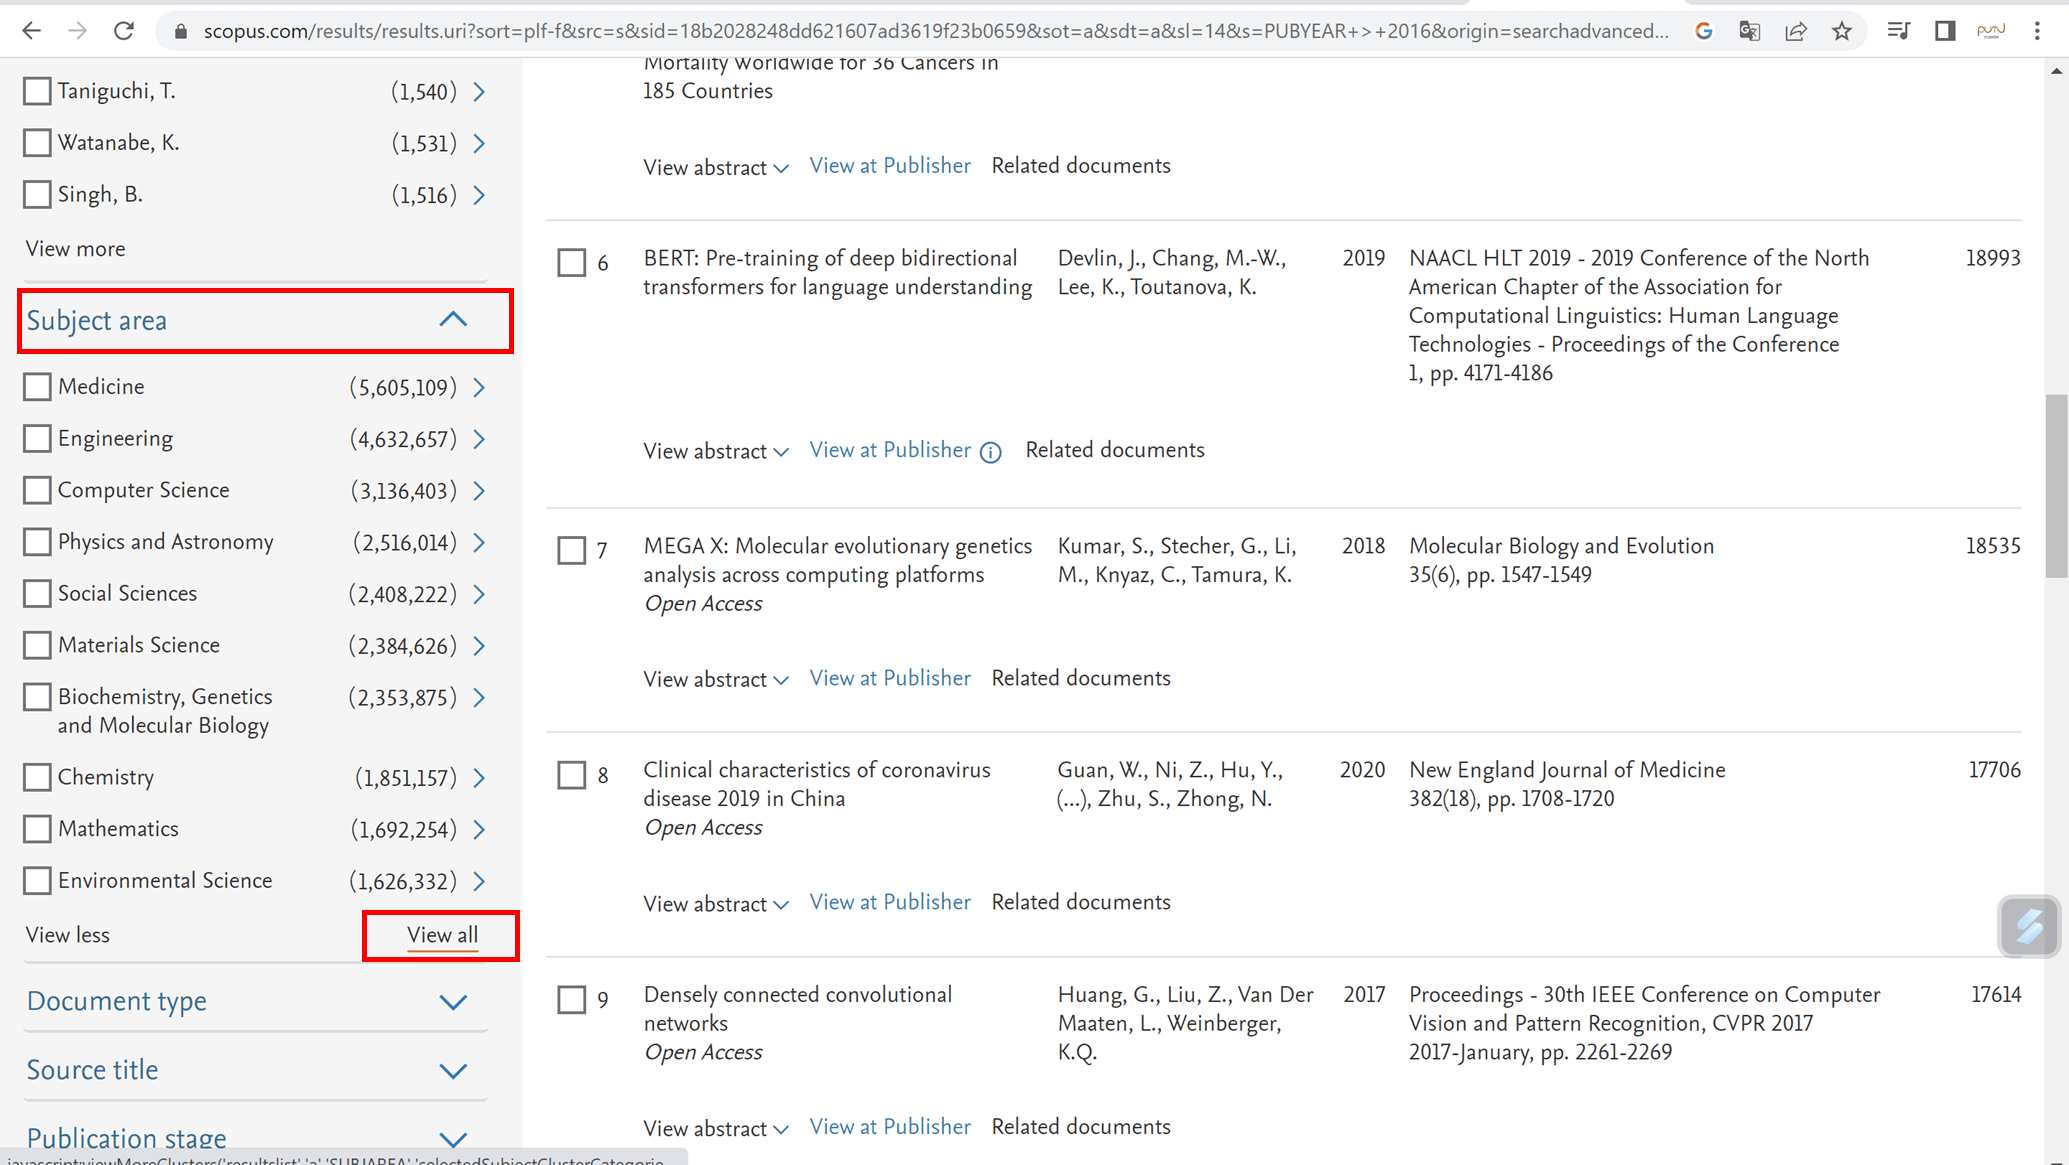
Task: Click the share page icon
Action: click(1796, 31)
